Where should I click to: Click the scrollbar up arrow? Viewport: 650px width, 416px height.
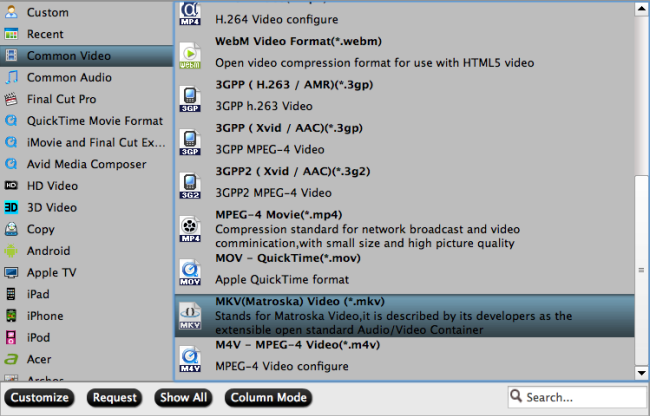641,9
